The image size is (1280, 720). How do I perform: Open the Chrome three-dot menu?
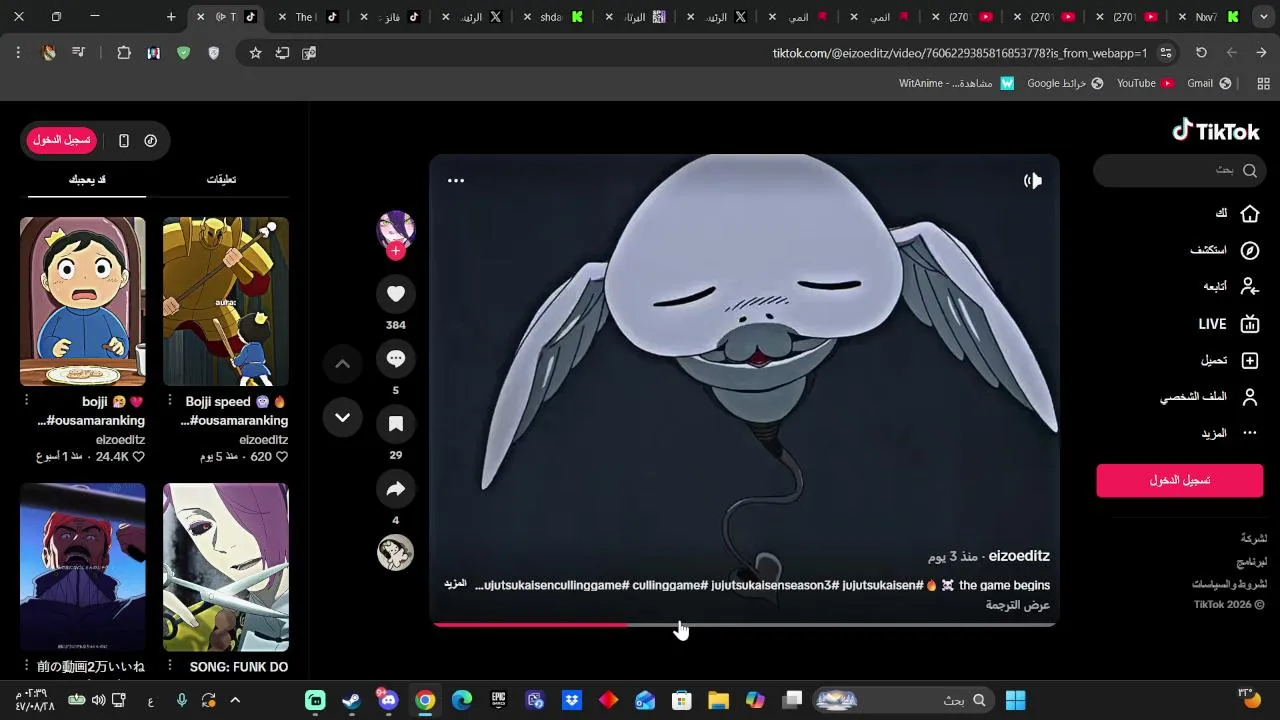tap(18, 53)
